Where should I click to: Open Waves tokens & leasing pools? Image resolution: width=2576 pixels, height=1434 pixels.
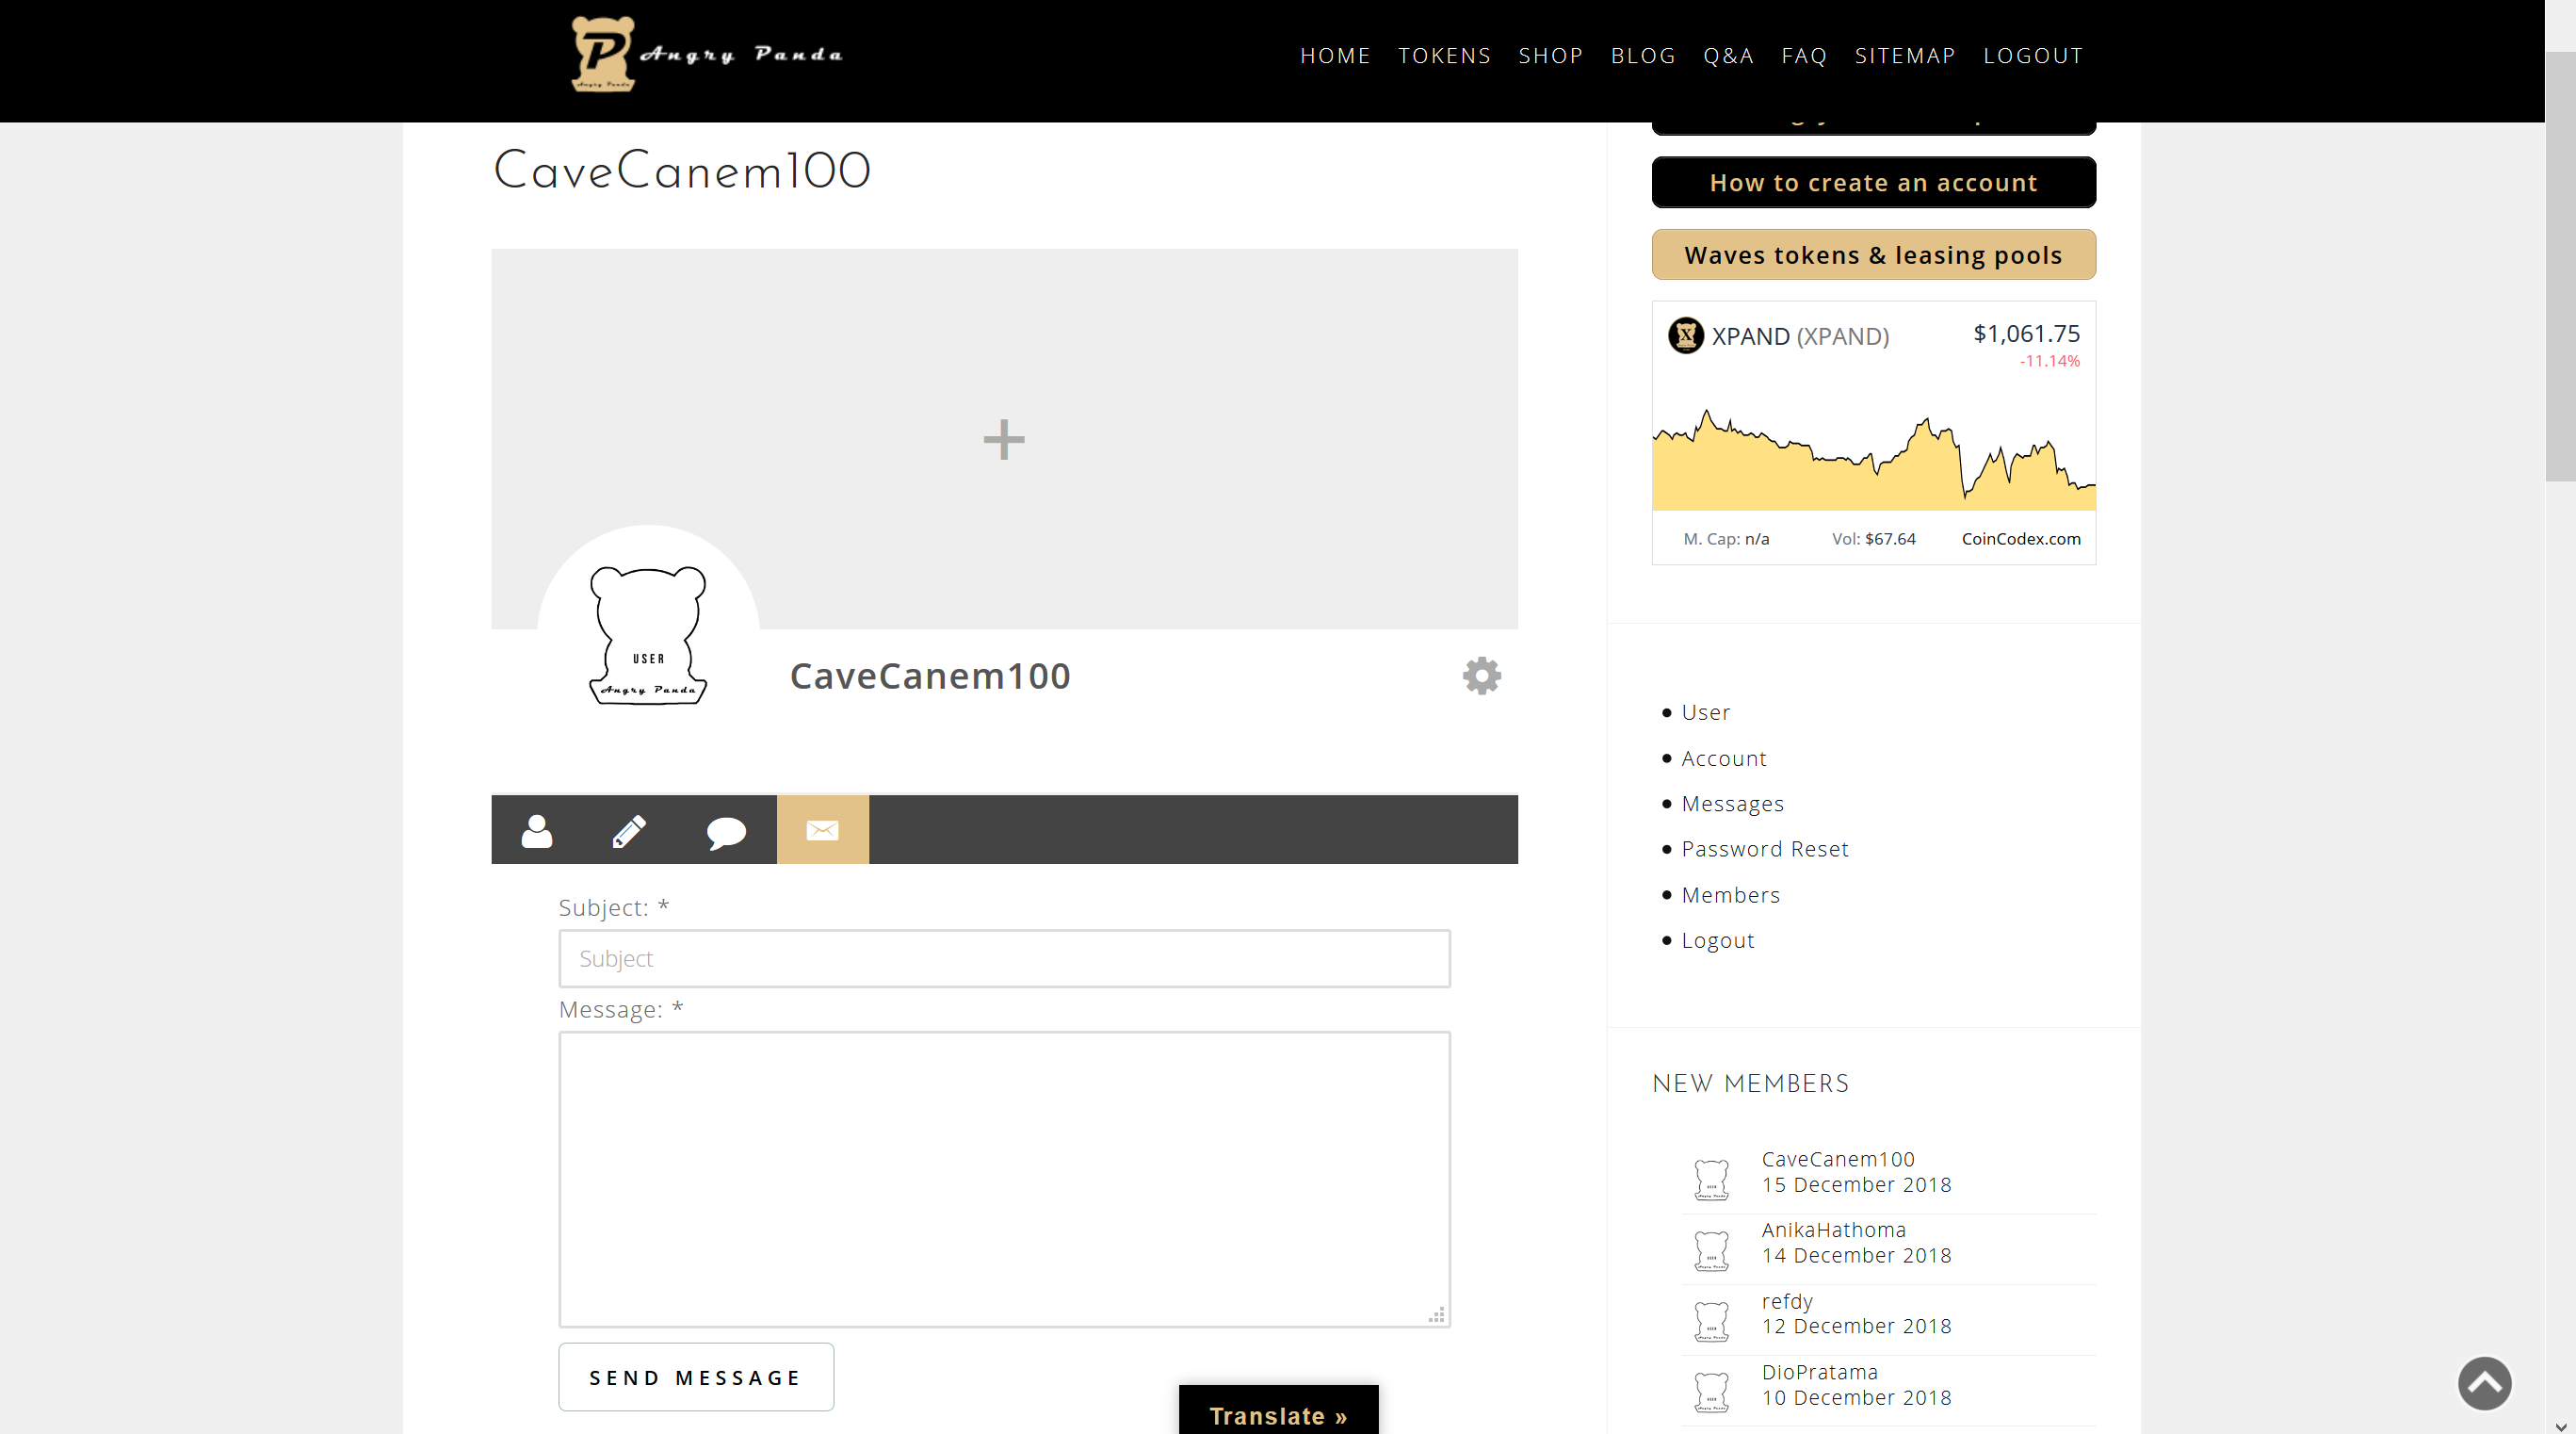tap(1872, 255)
